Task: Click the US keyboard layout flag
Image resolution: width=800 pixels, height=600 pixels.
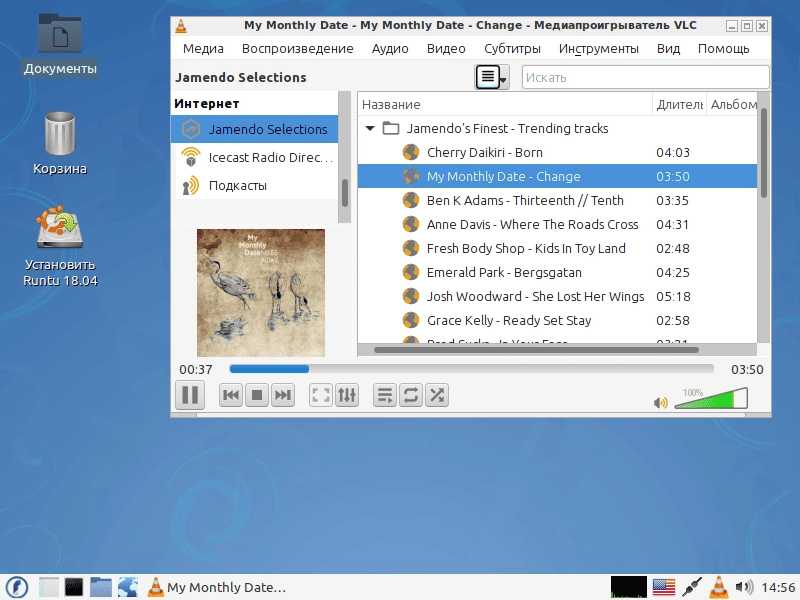Action: (664, 587)
